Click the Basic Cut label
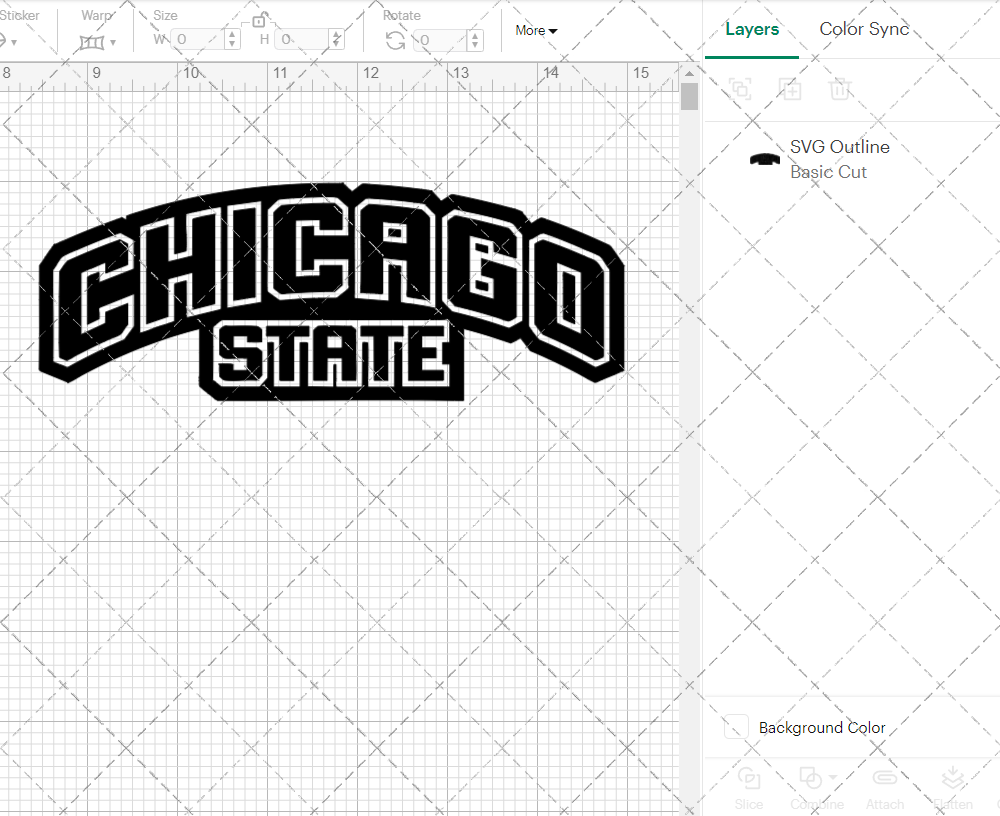Image resolution: width=1000 pixels, height=816 pixels. click(829, 172)
